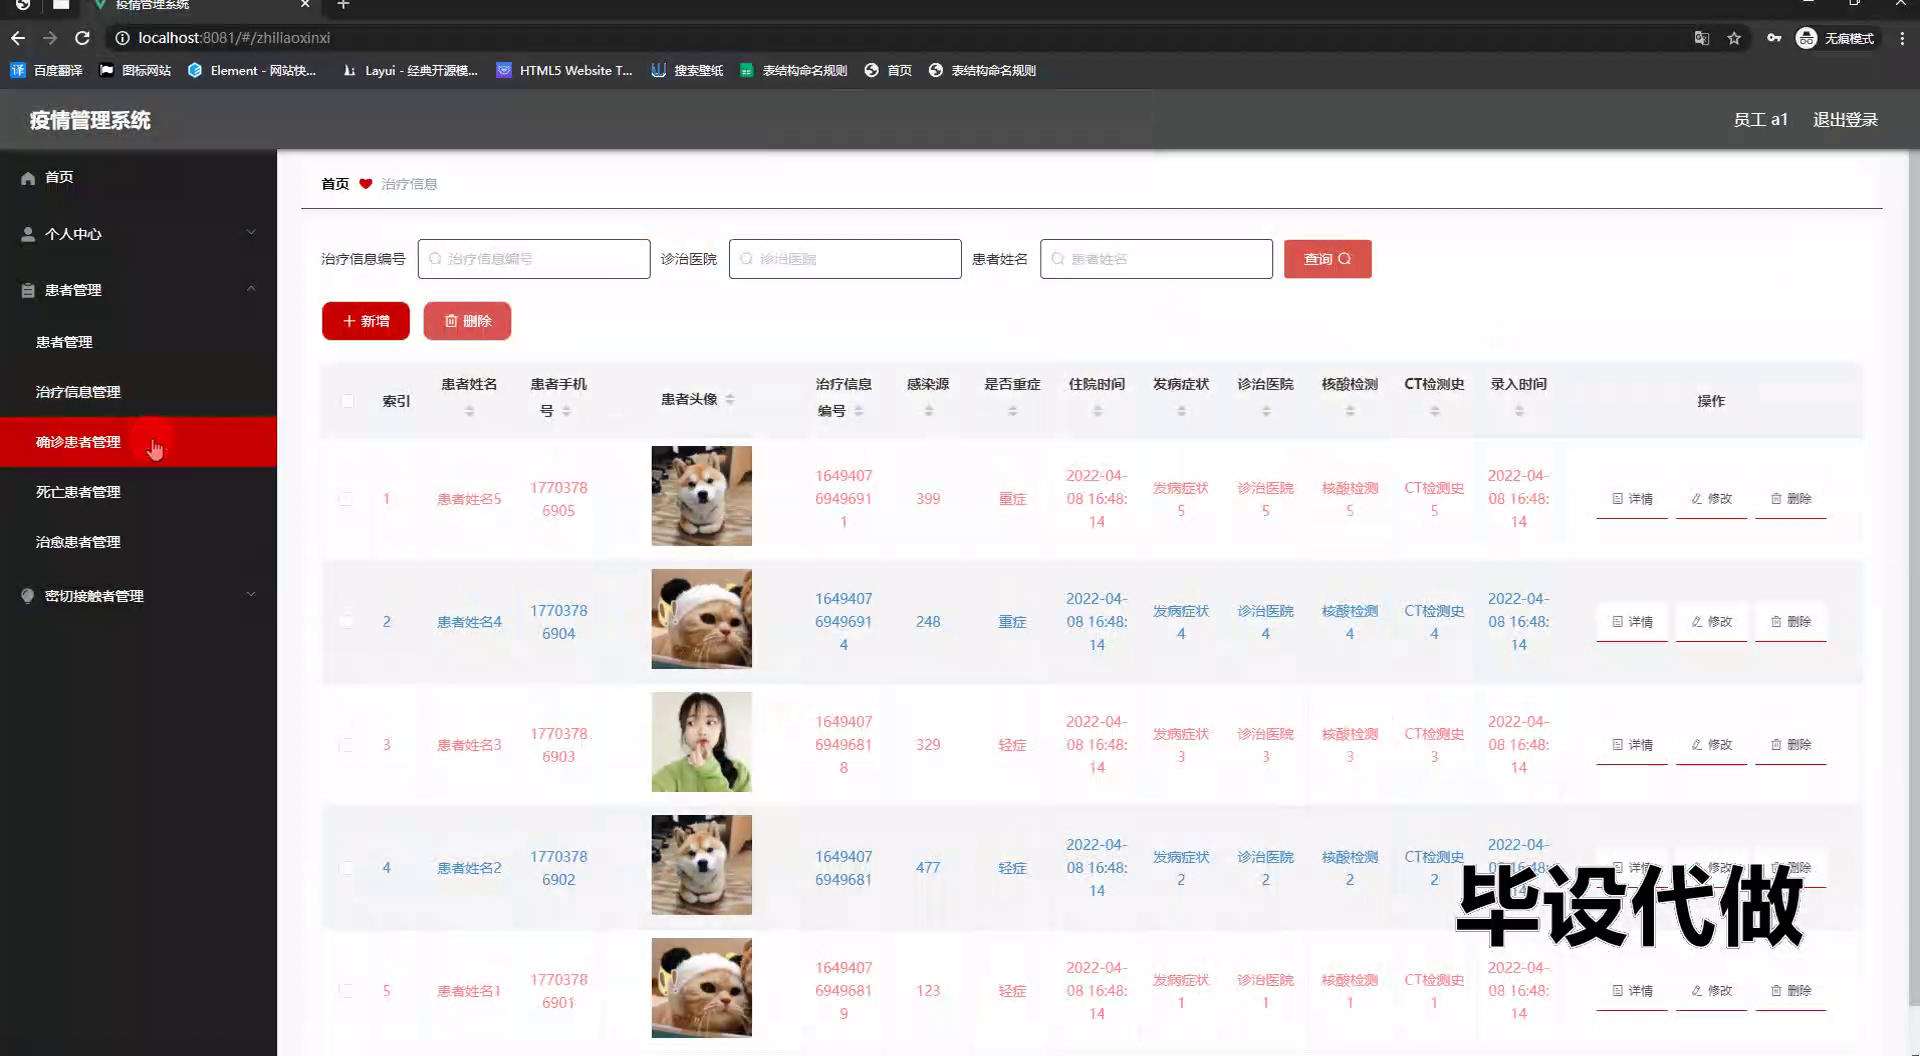The image size is (1920, 1056).
Task: Open the avatar photo of 患者姓名1
Action: point(701,988)
